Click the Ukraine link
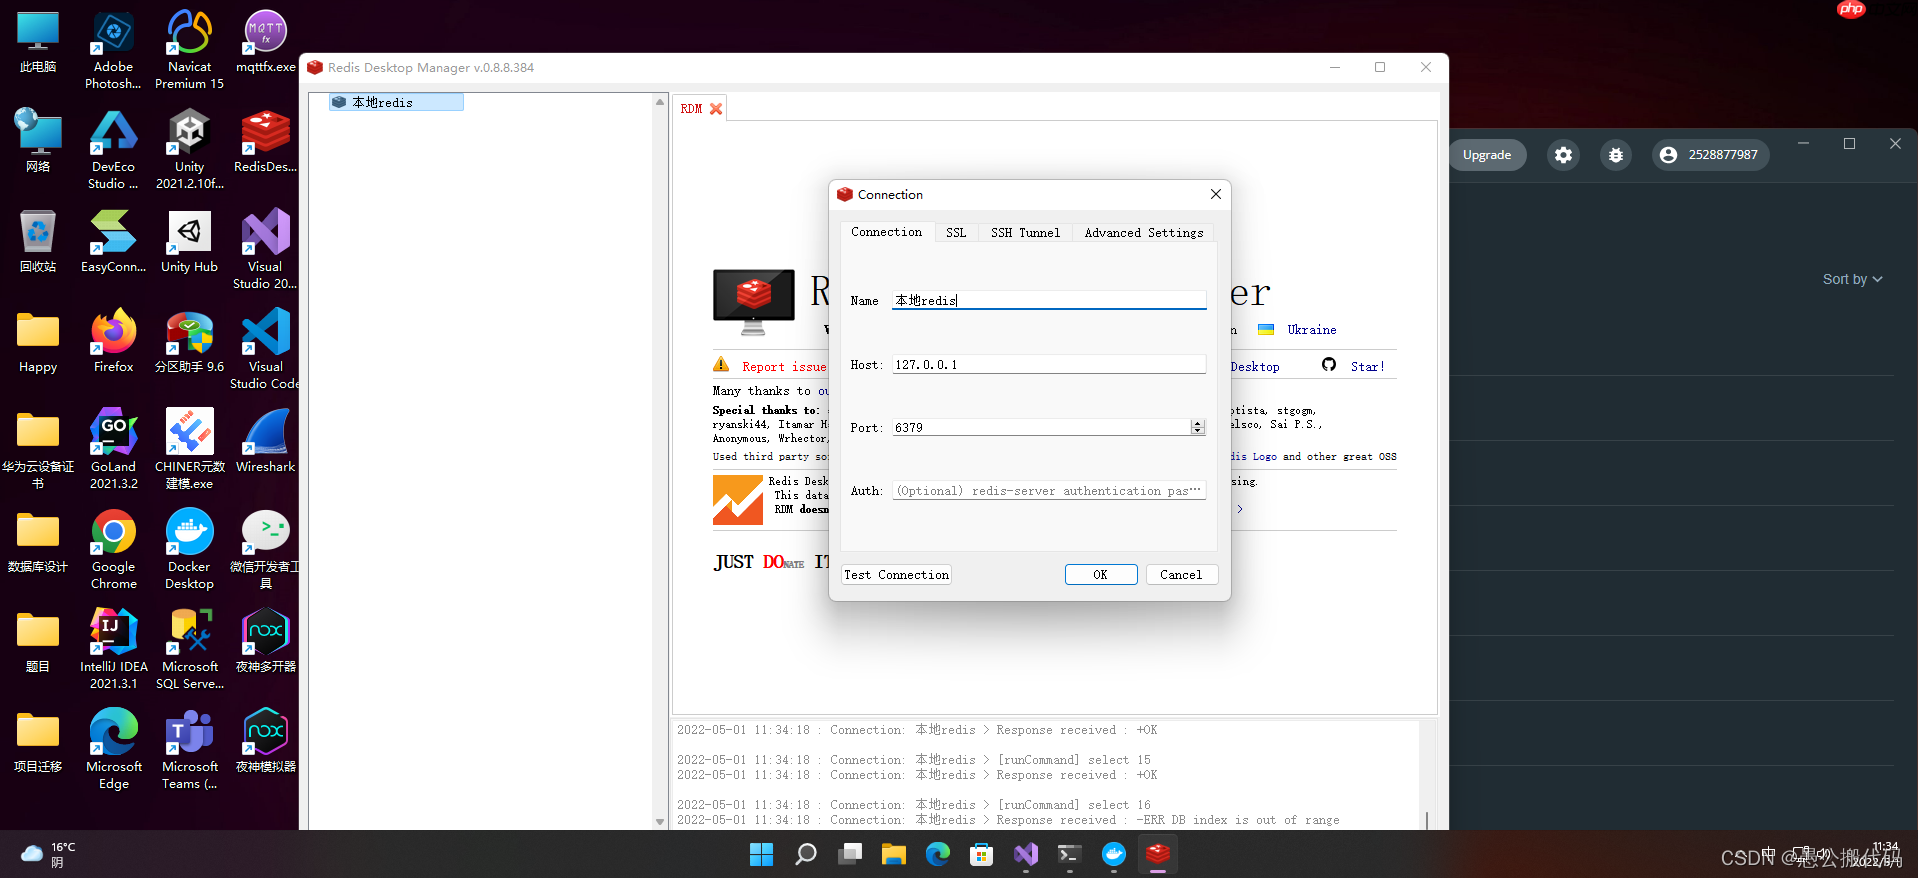The image size is (1918, 878). click(x=1311, y=330)
